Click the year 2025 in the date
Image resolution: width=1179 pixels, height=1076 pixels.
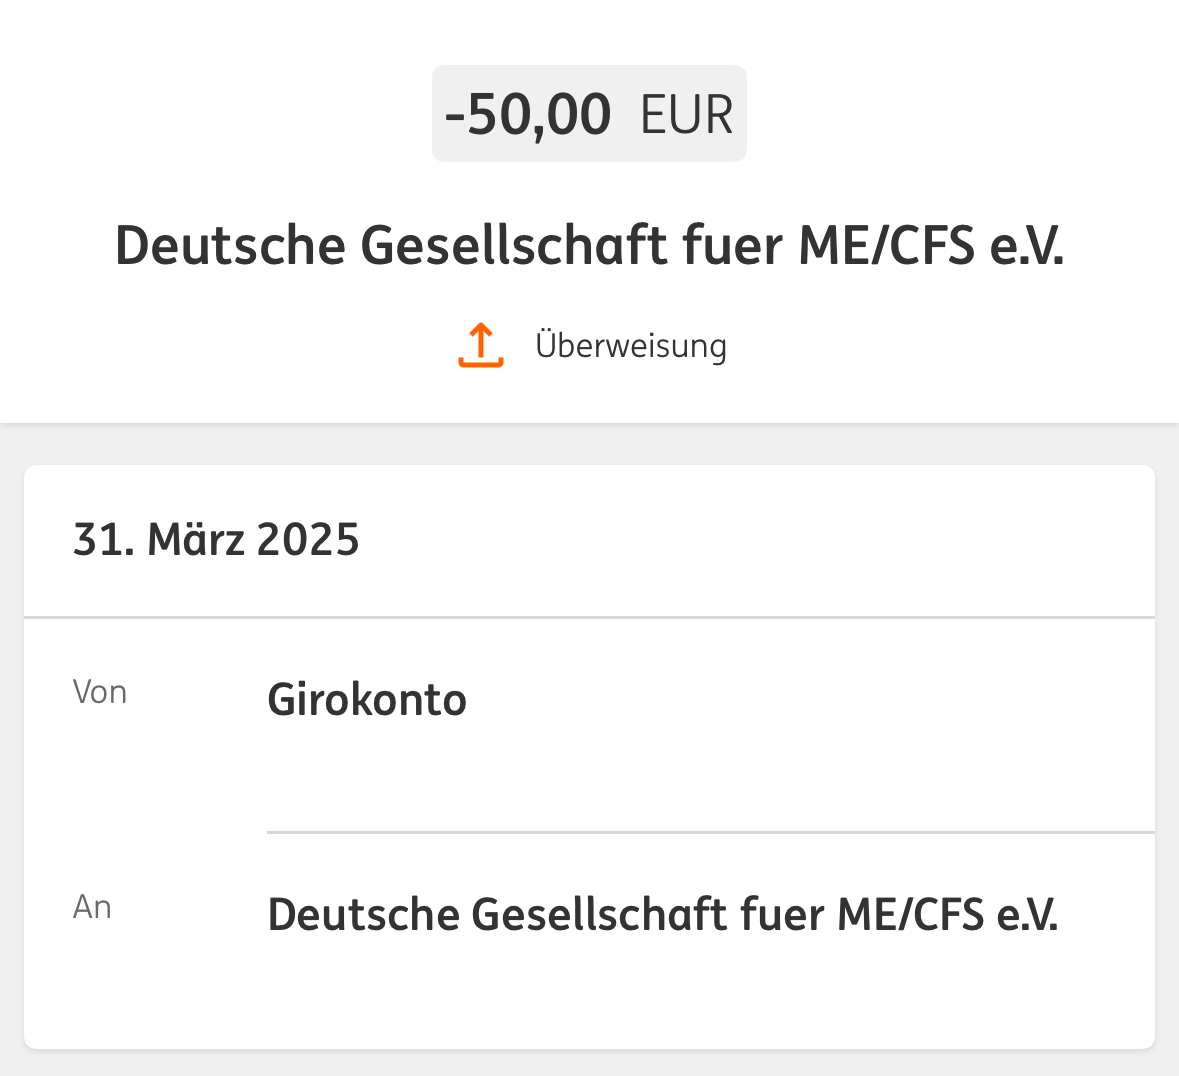click(x=308, y=540)
